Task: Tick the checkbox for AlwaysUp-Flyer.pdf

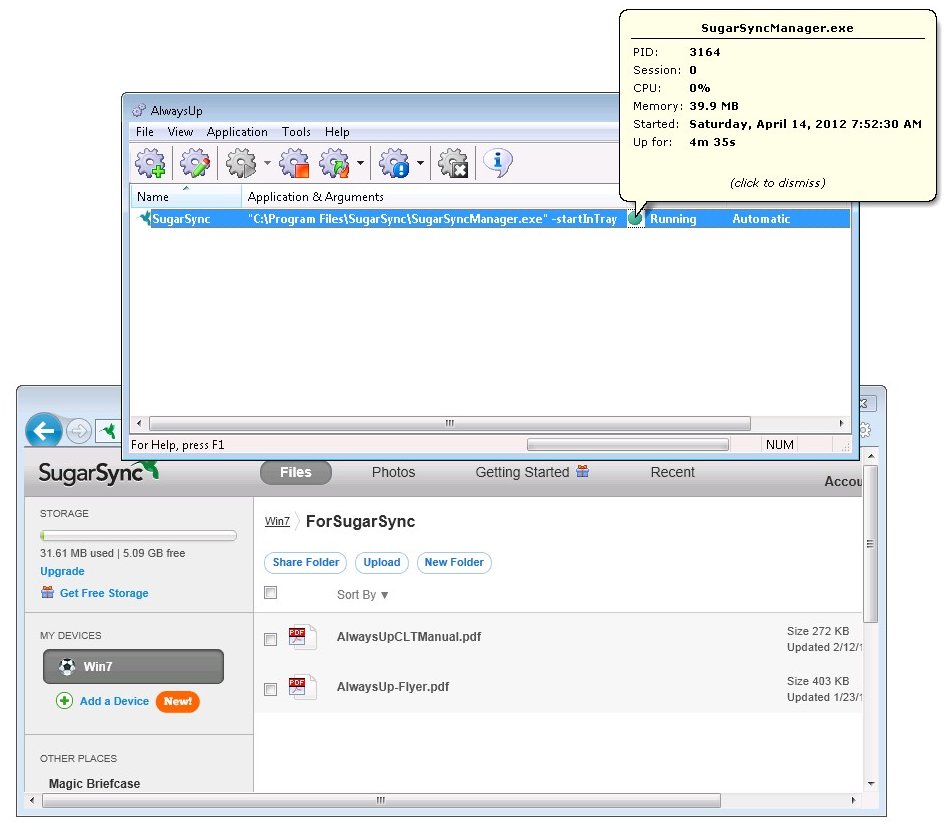Action: (271, 689)
